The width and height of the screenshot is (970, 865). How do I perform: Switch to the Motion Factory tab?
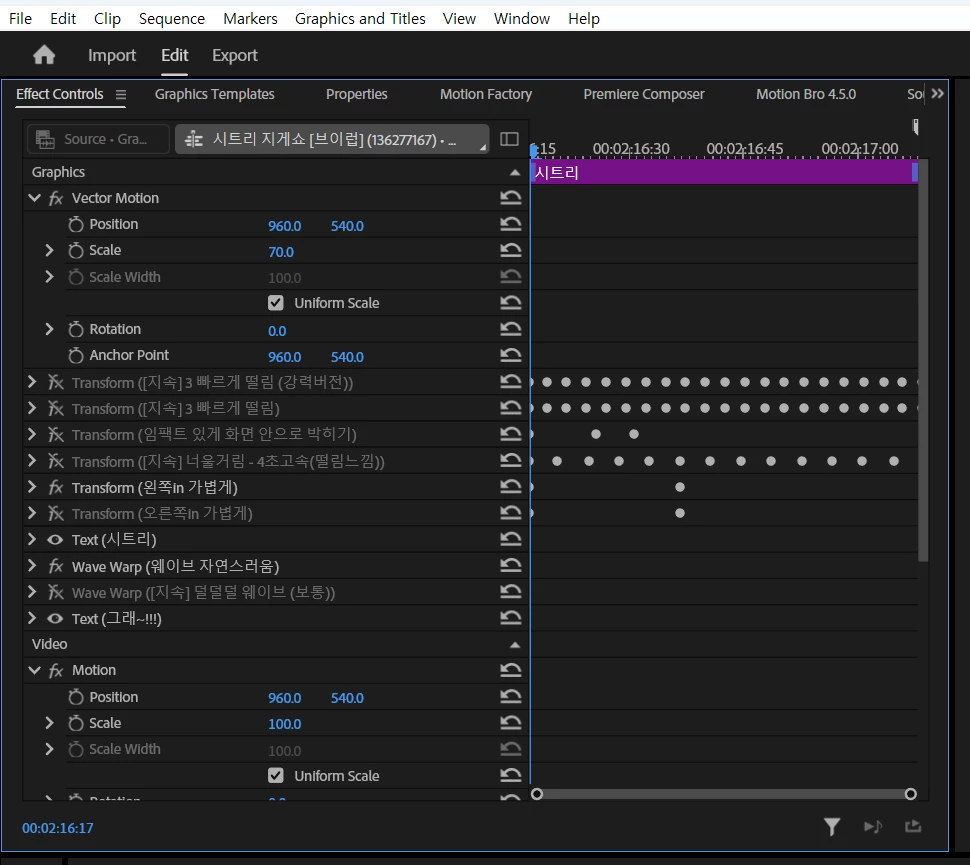486,94
